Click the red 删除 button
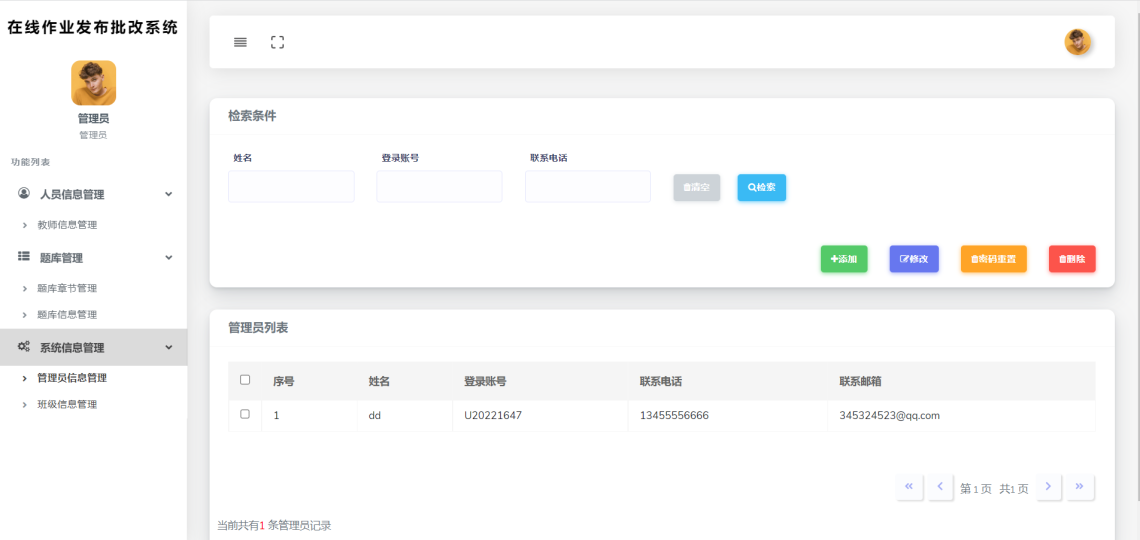This screenshot has width=1140, height=540. pyautogui.click(x=1072, y=259)
